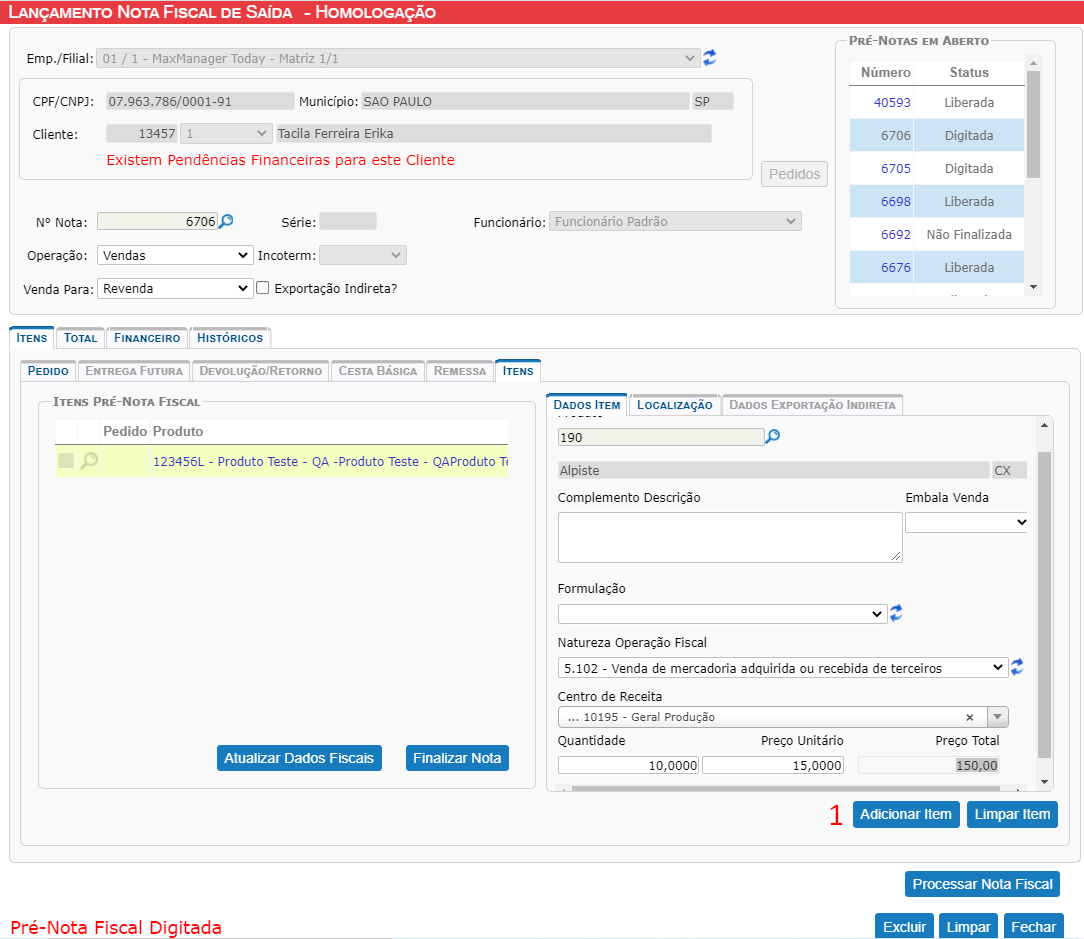Click the Preço Unitário input field
Screen dimensions: 1084x939
pyautogui.click(x=773, y=765)
